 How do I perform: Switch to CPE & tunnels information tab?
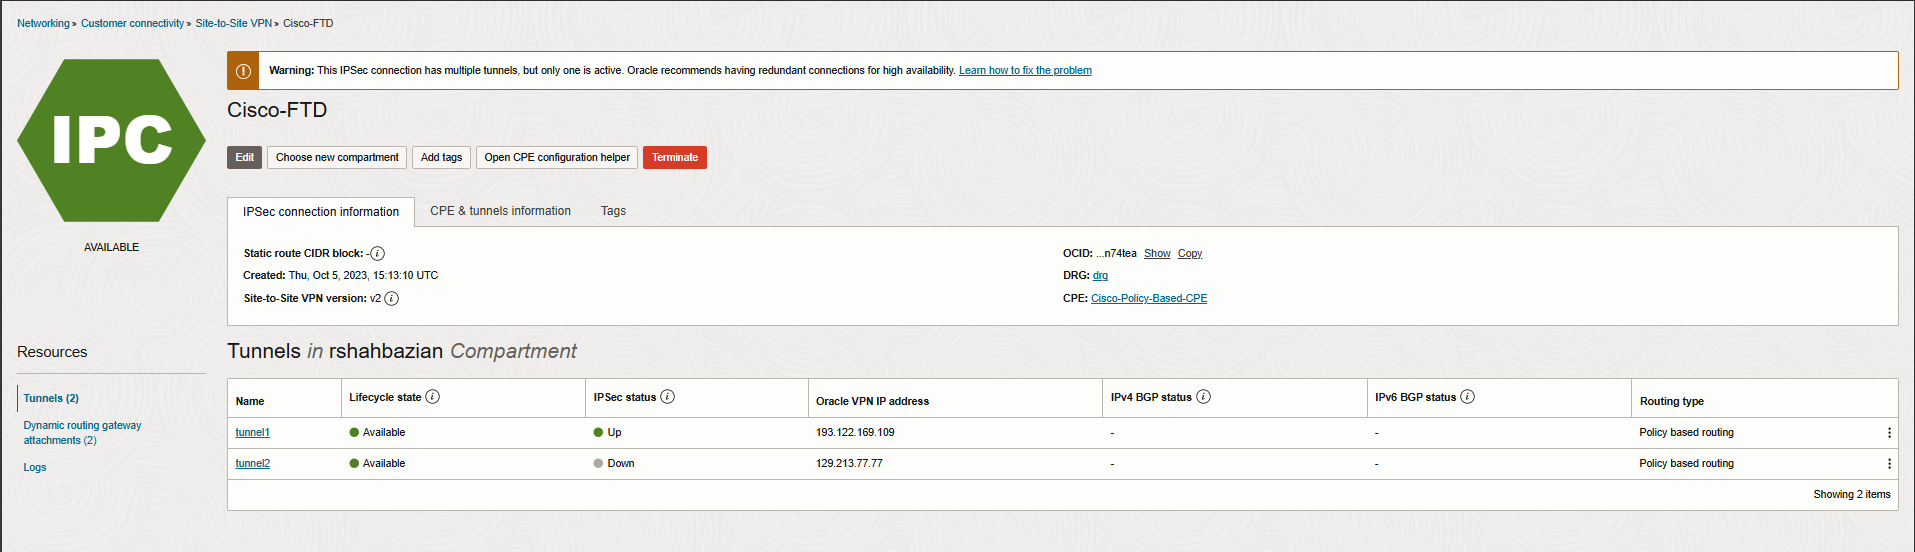(x=500, y=211)
